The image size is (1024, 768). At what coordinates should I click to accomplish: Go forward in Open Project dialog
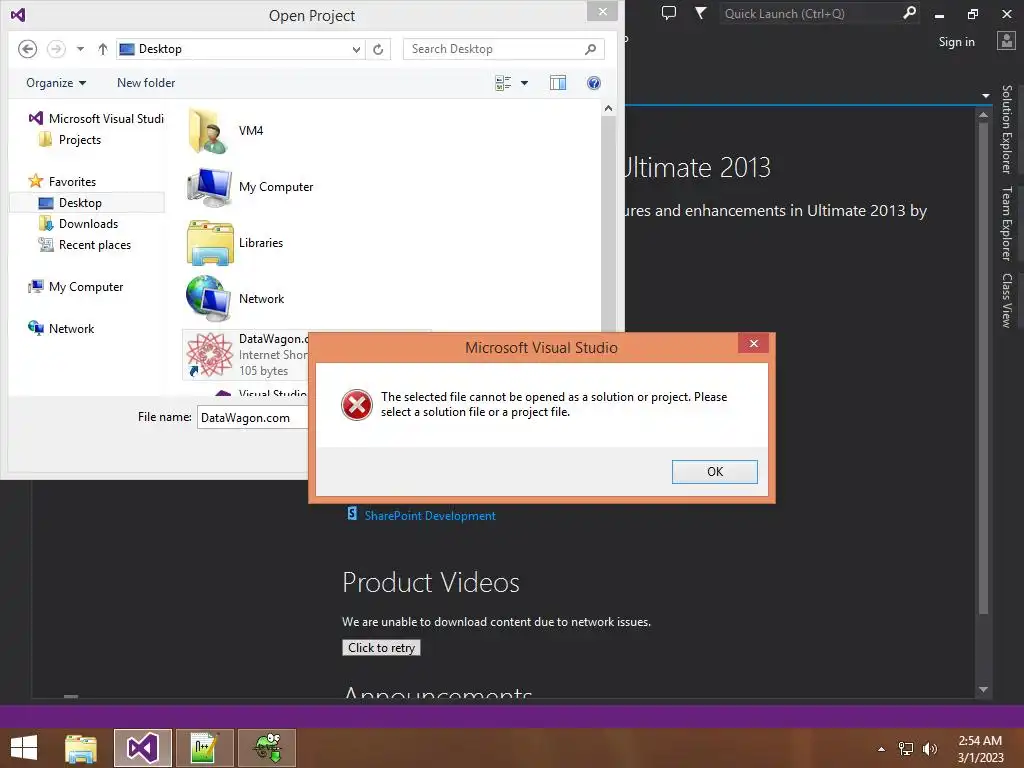[56, 49]
